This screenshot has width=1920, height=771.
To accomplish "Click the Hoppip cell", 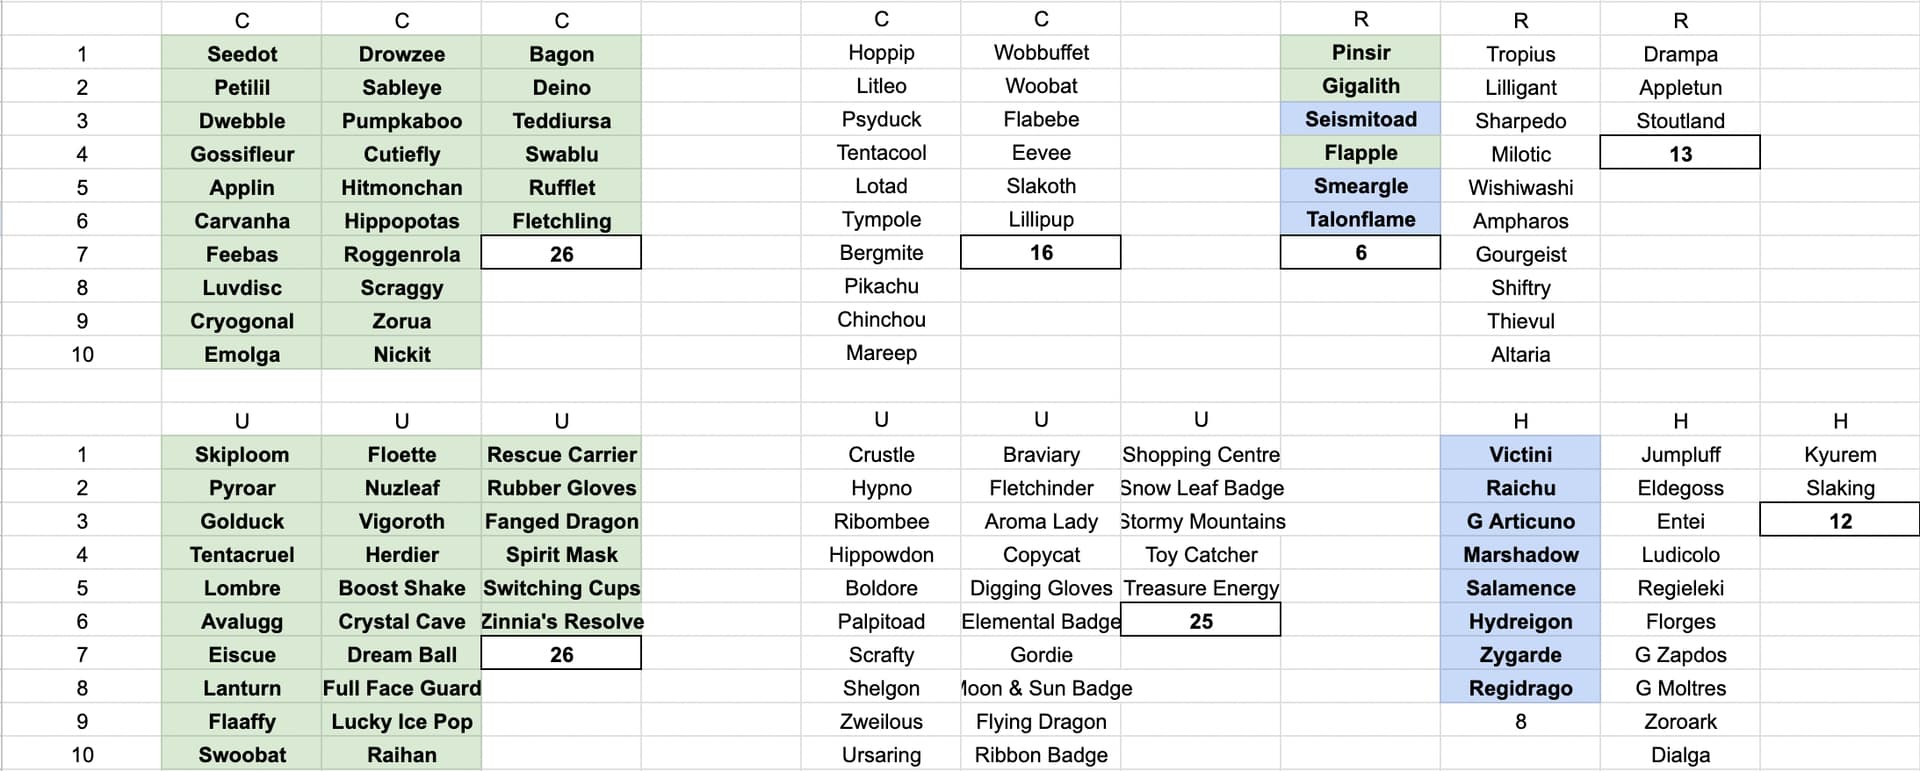I will tap(881, 52).
